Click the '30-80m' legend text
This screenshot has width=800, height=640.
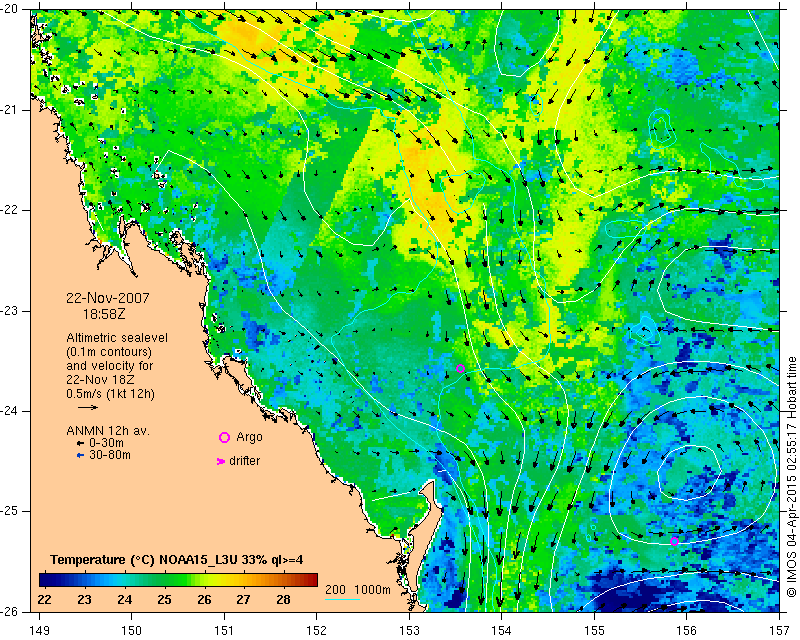(110, 455)
